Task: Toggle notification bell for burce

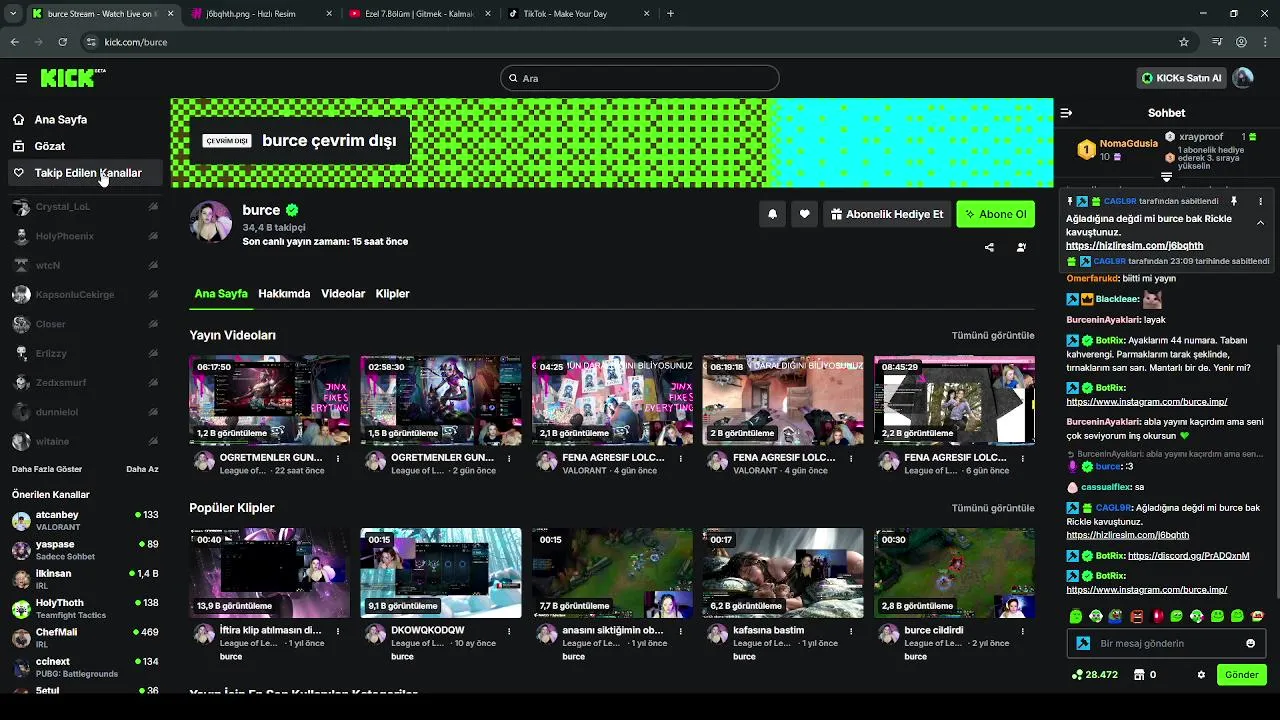Action: click(x=772, y=214)
